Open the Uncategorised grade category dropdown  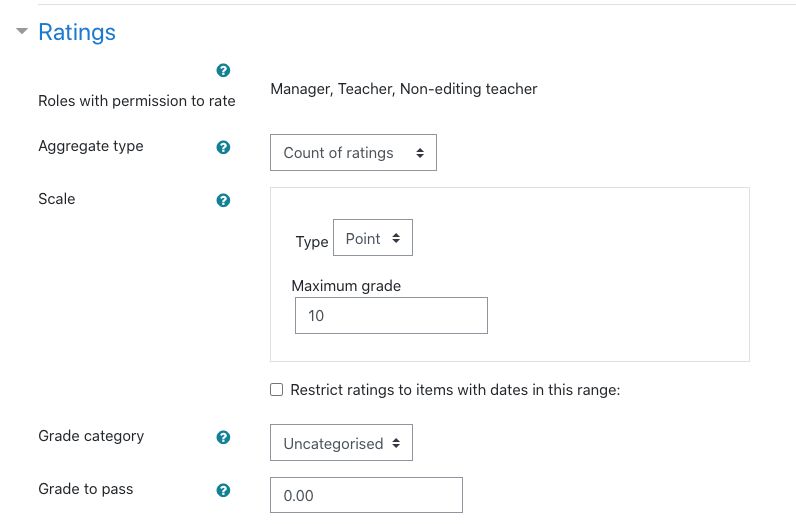click(341, 443)
